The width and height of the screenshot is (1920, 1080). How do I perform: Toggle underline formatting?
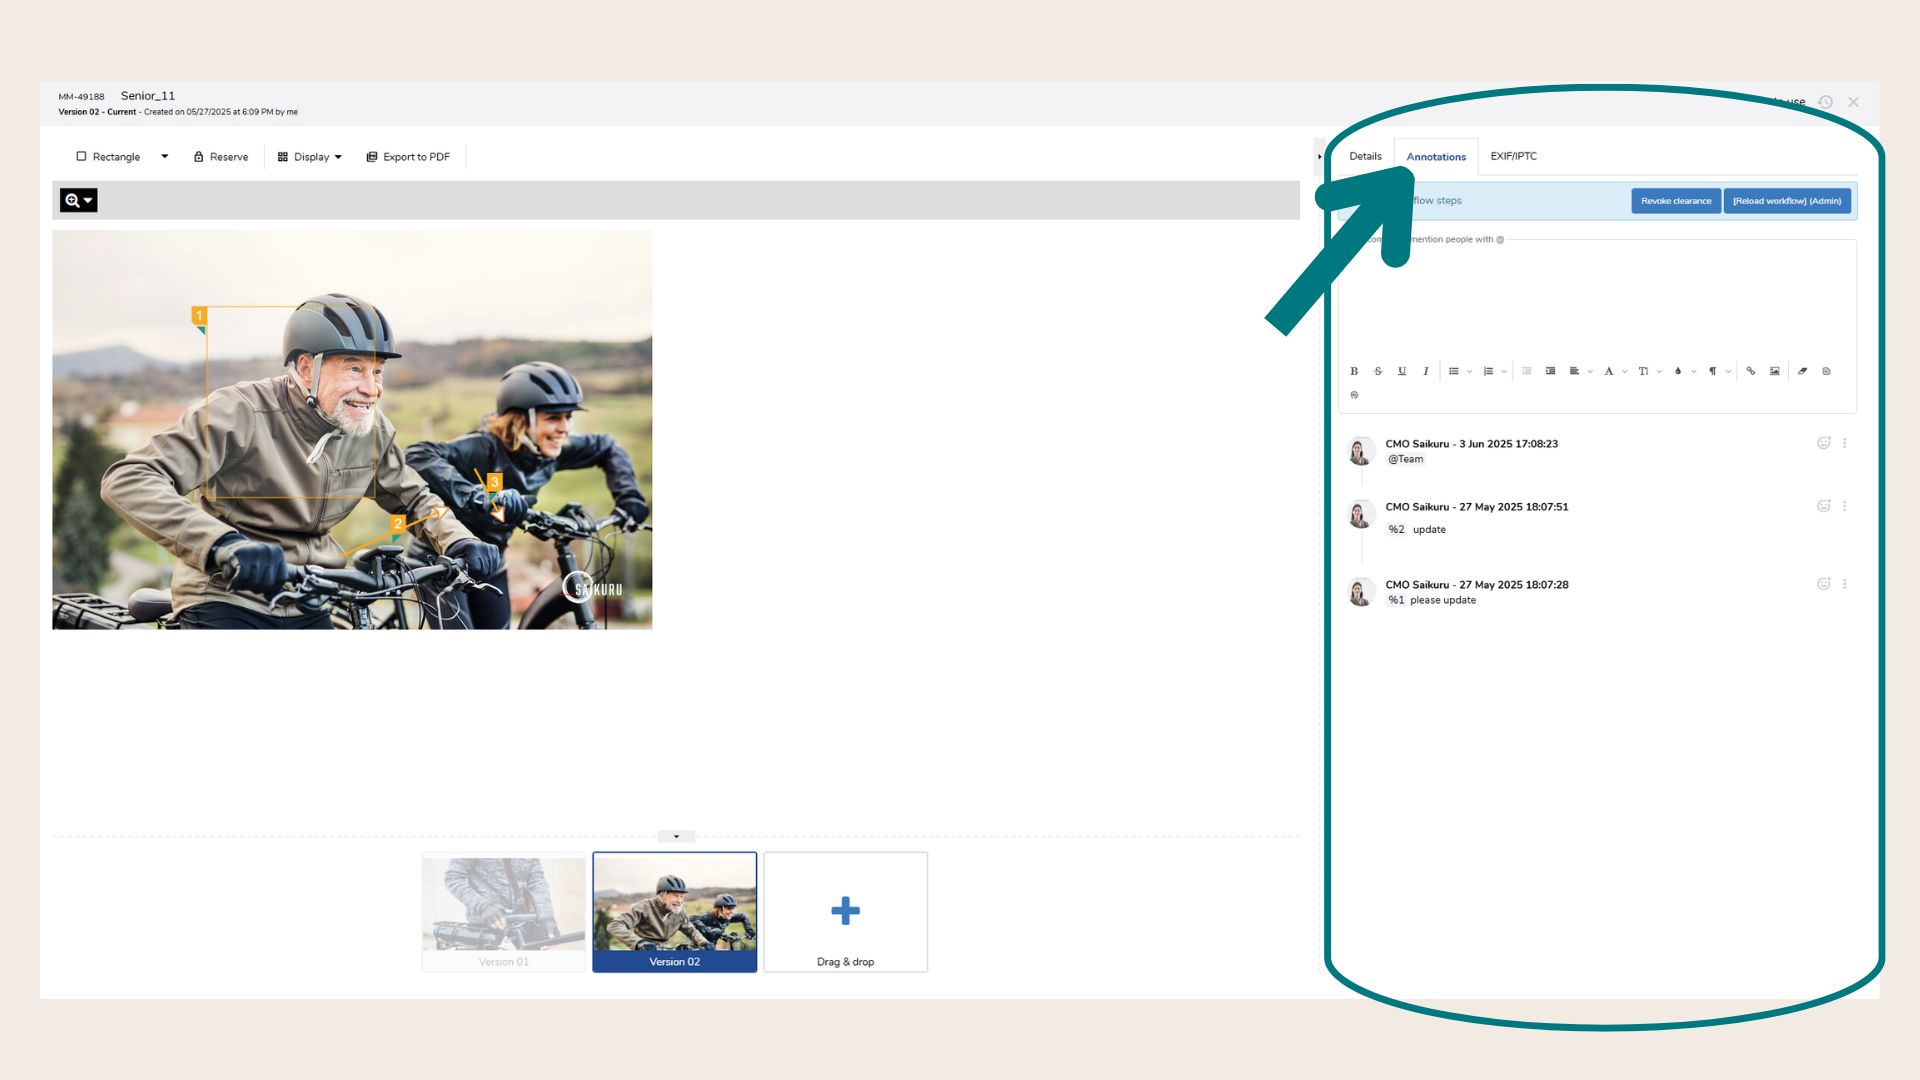(1402, 371)
